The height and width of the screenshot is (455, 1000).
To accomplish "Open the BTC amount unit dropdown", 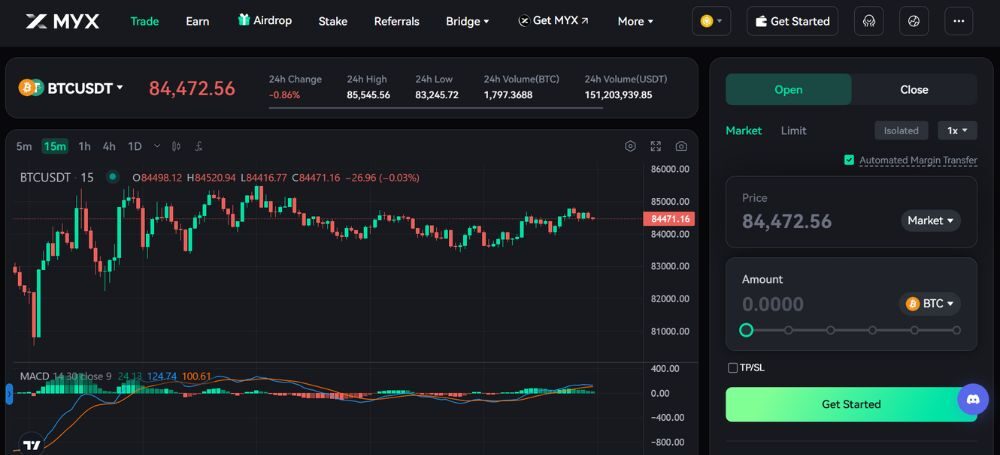I will pos(930,304).
